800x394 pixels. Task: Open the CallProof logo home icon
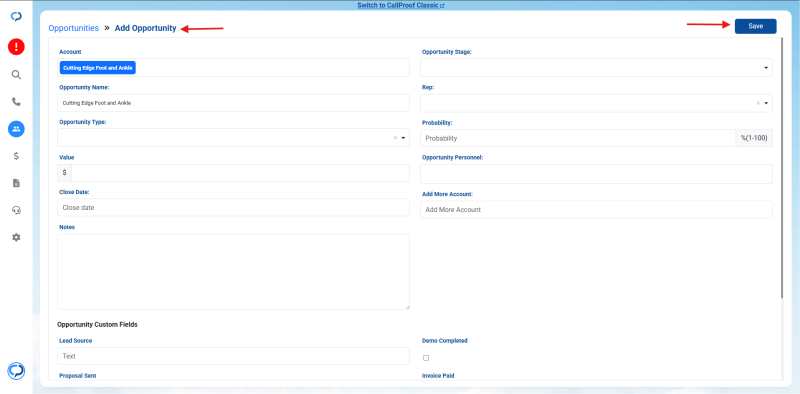16,17
